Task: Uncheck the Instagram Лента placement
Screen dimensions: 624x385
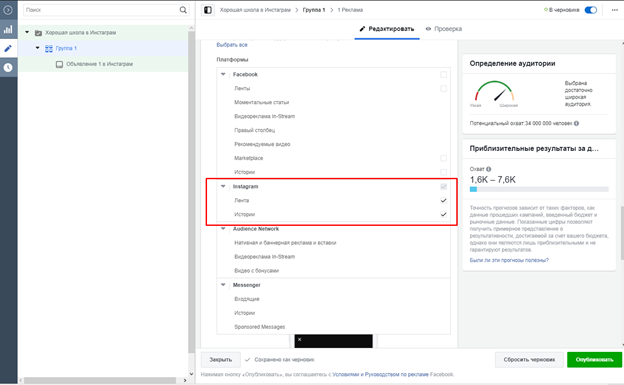Action: (443, 200)
